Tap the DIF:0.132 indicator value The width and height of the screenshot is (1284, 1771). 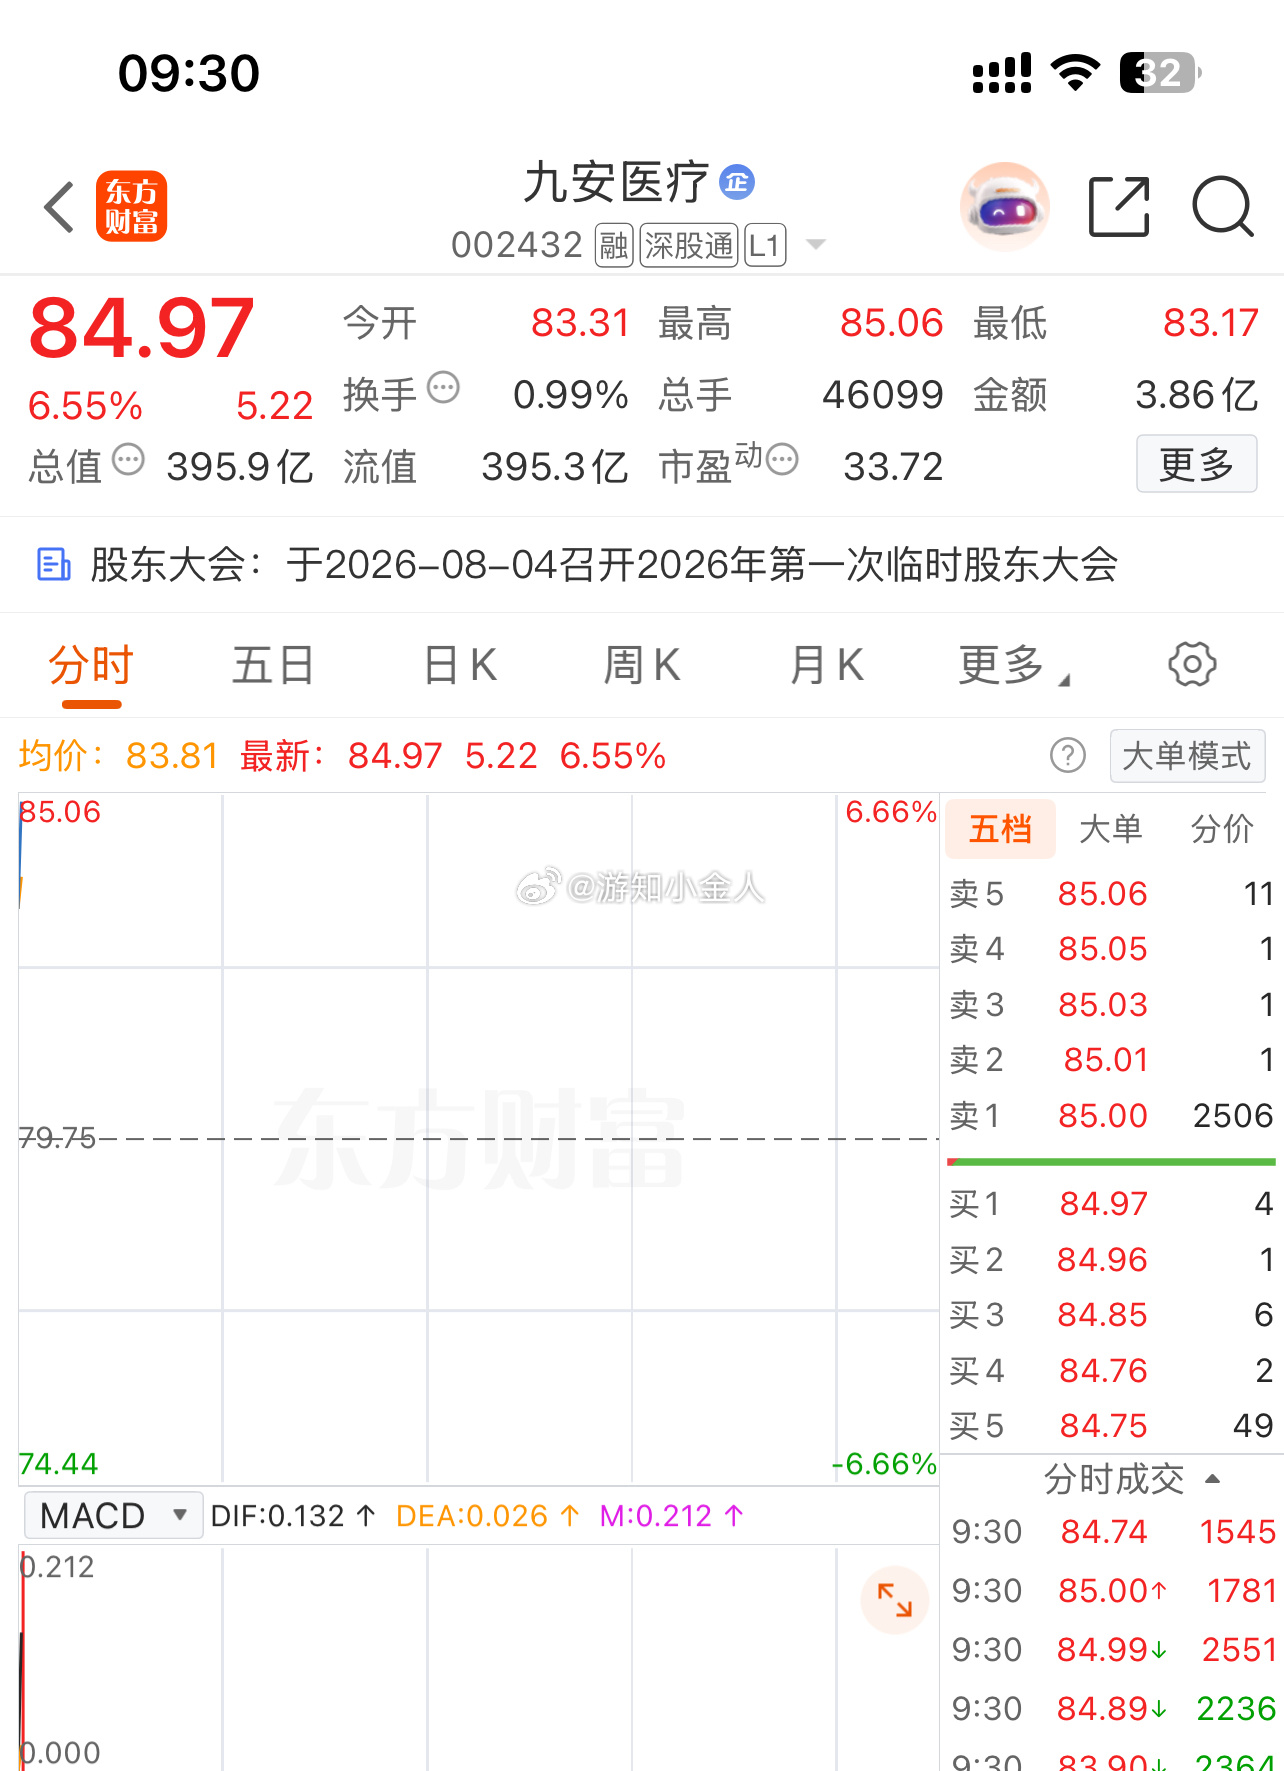[293, 1516]
